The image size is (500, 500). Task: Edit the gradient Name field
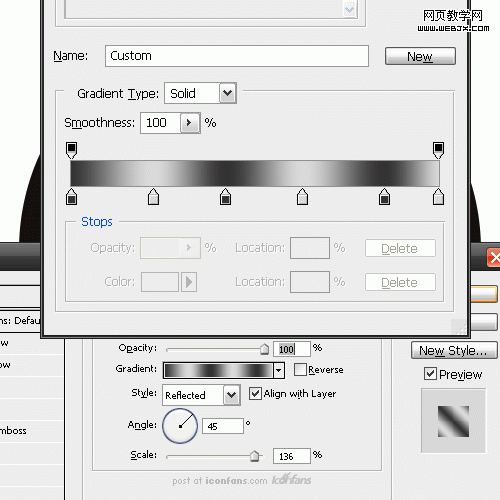click(237, 56)
